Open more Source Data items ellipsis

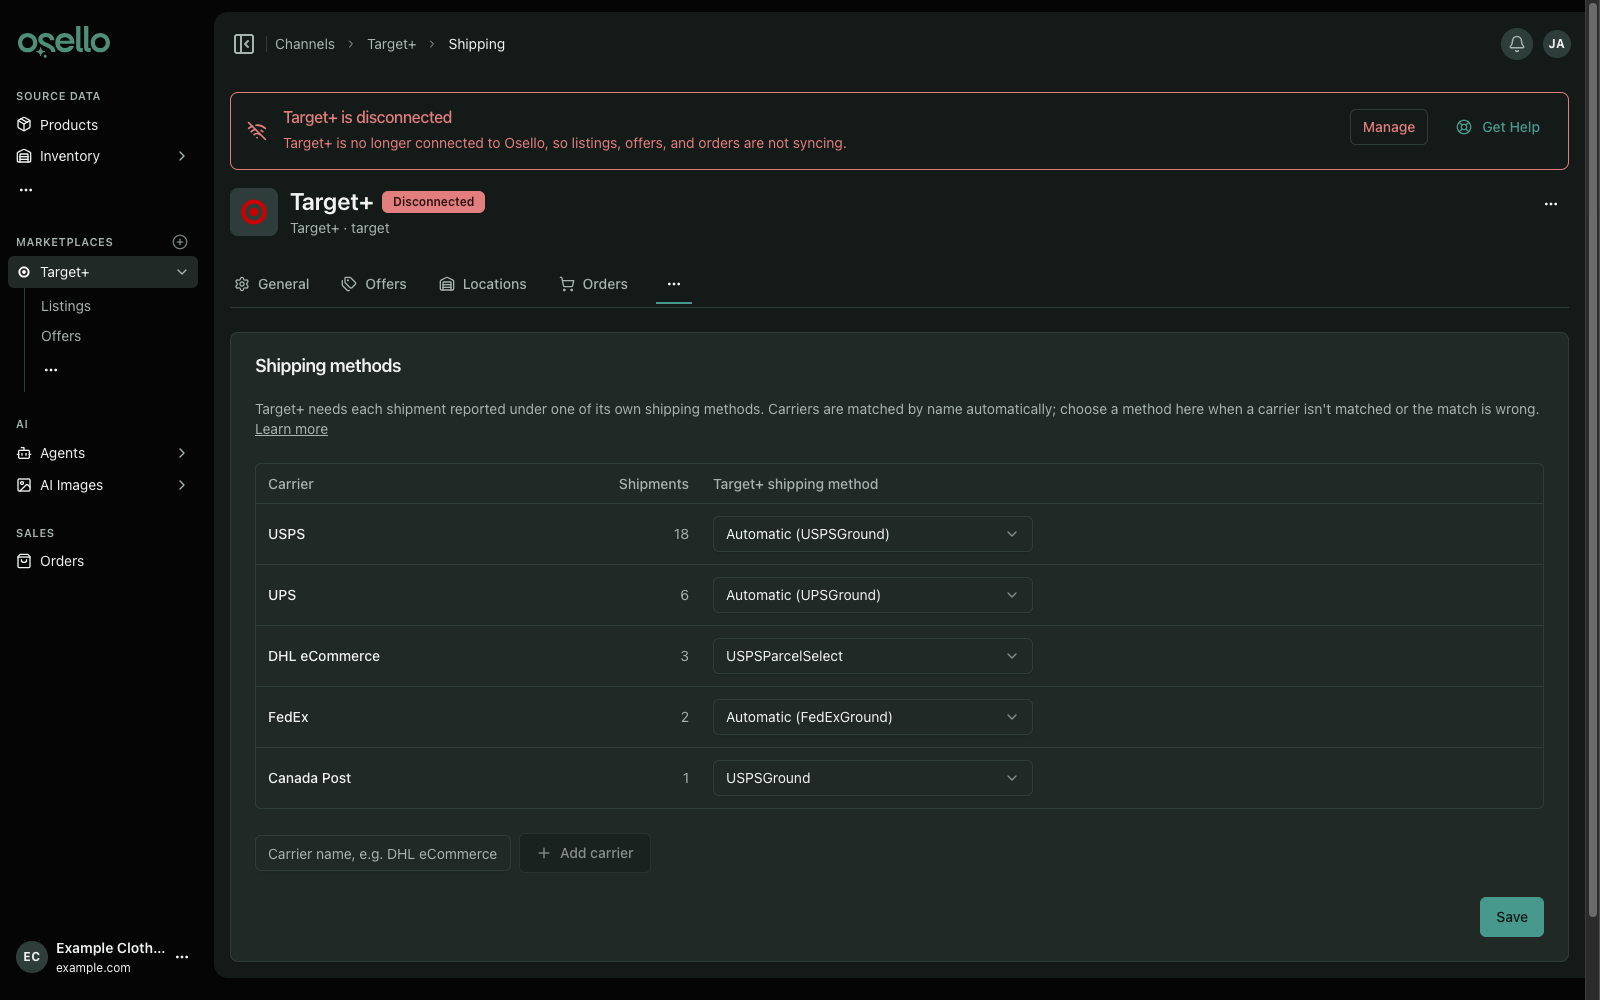pyautogui.click(x=26, y=189)
